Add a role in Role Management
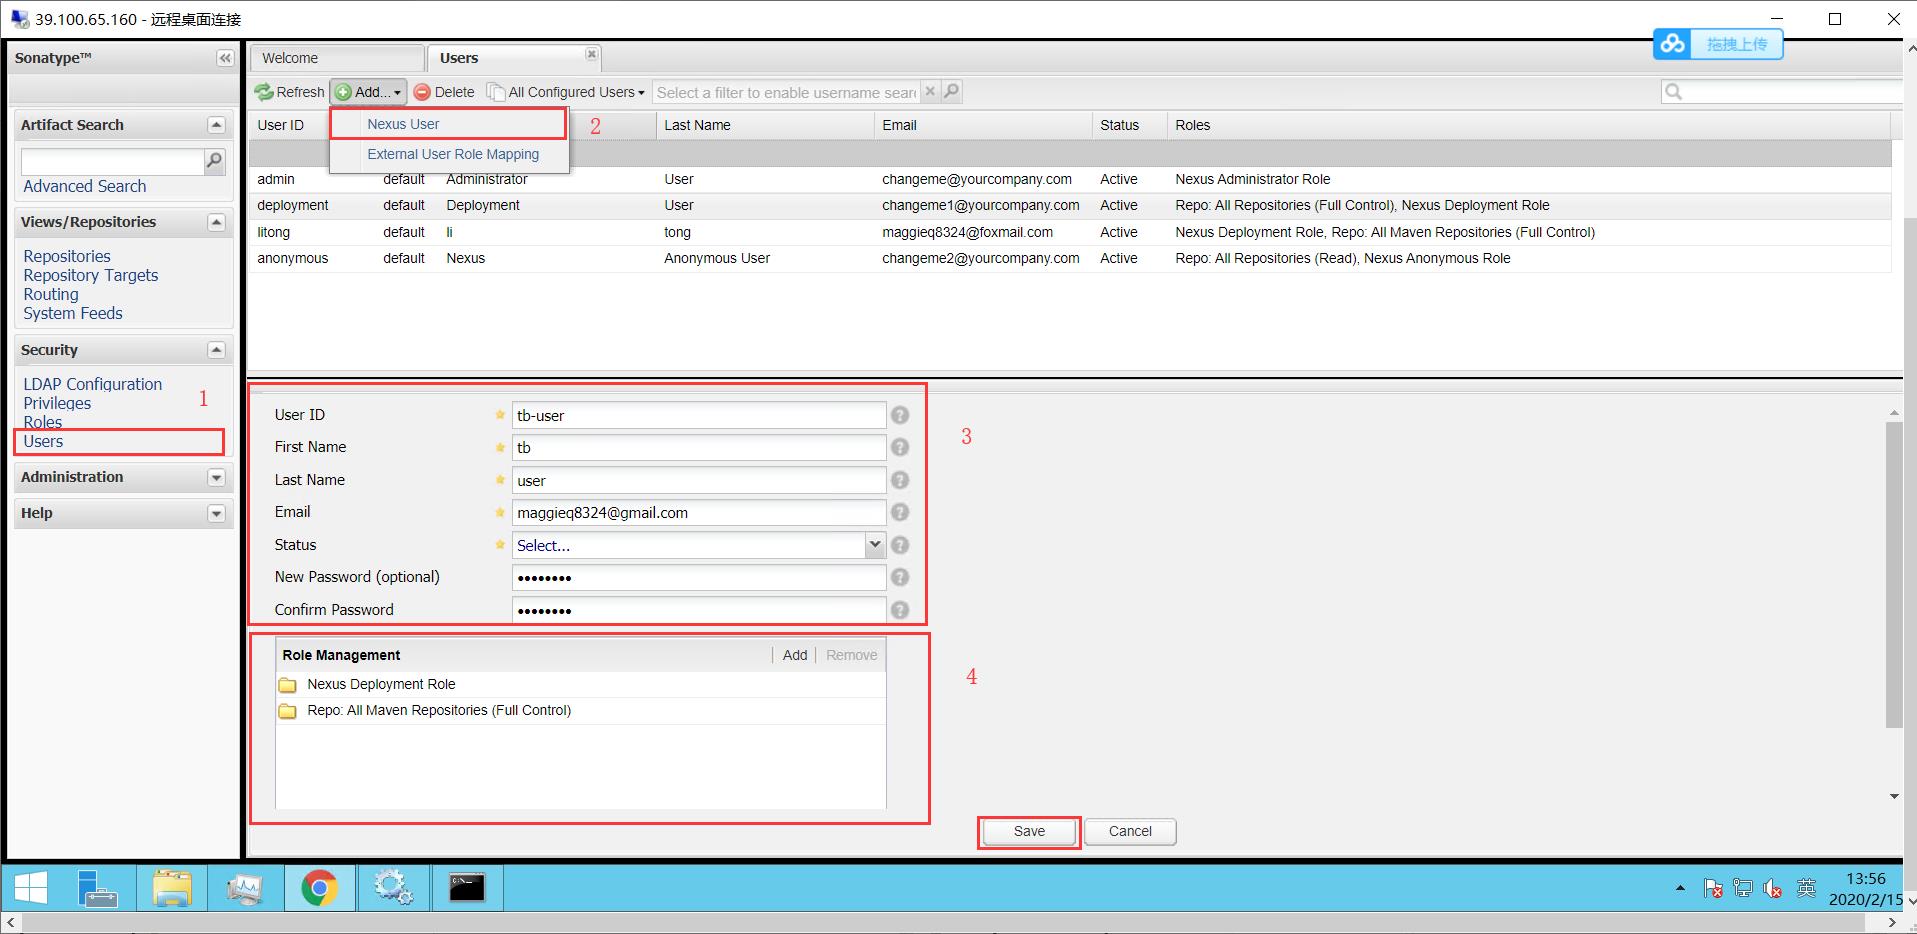Screen dimensions: 1917x934 pos(795,655)
